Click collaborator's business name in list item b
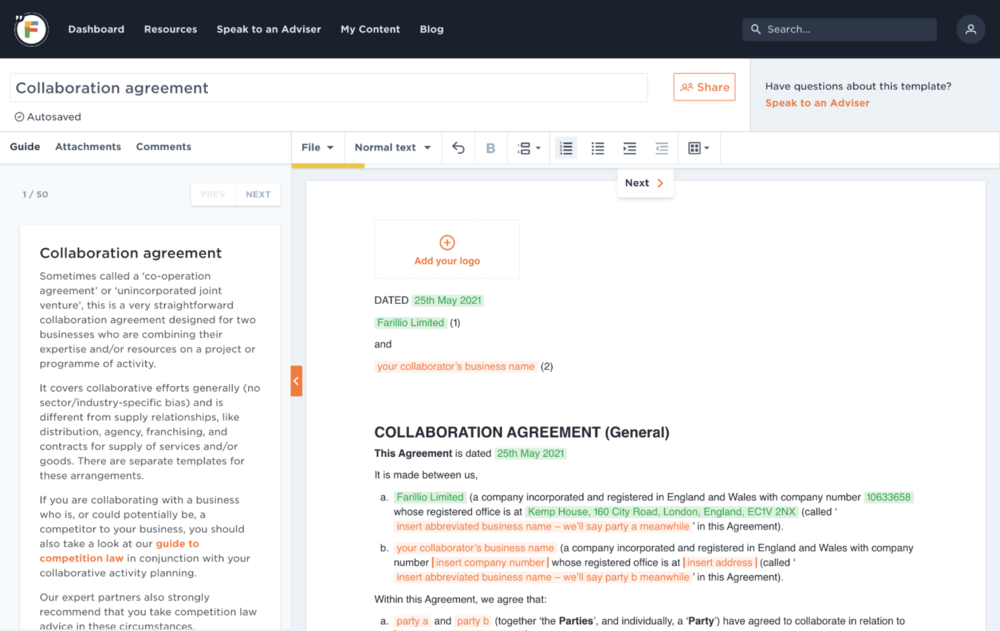 (x=475, y=548)
